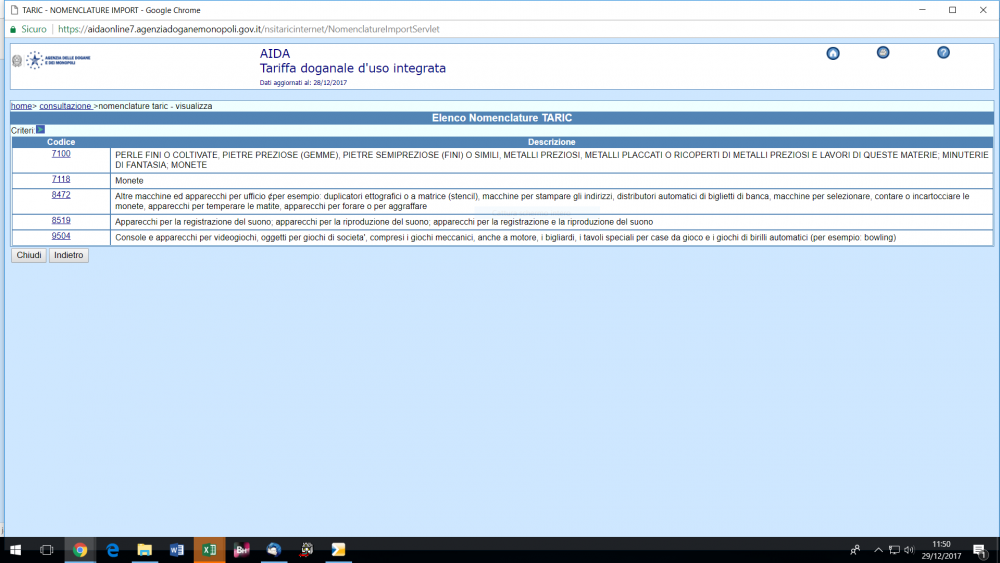Viewport: 1000px width, 563px height.
Task: Open nomenclature code 9504
Action: [x=61, y=236]
